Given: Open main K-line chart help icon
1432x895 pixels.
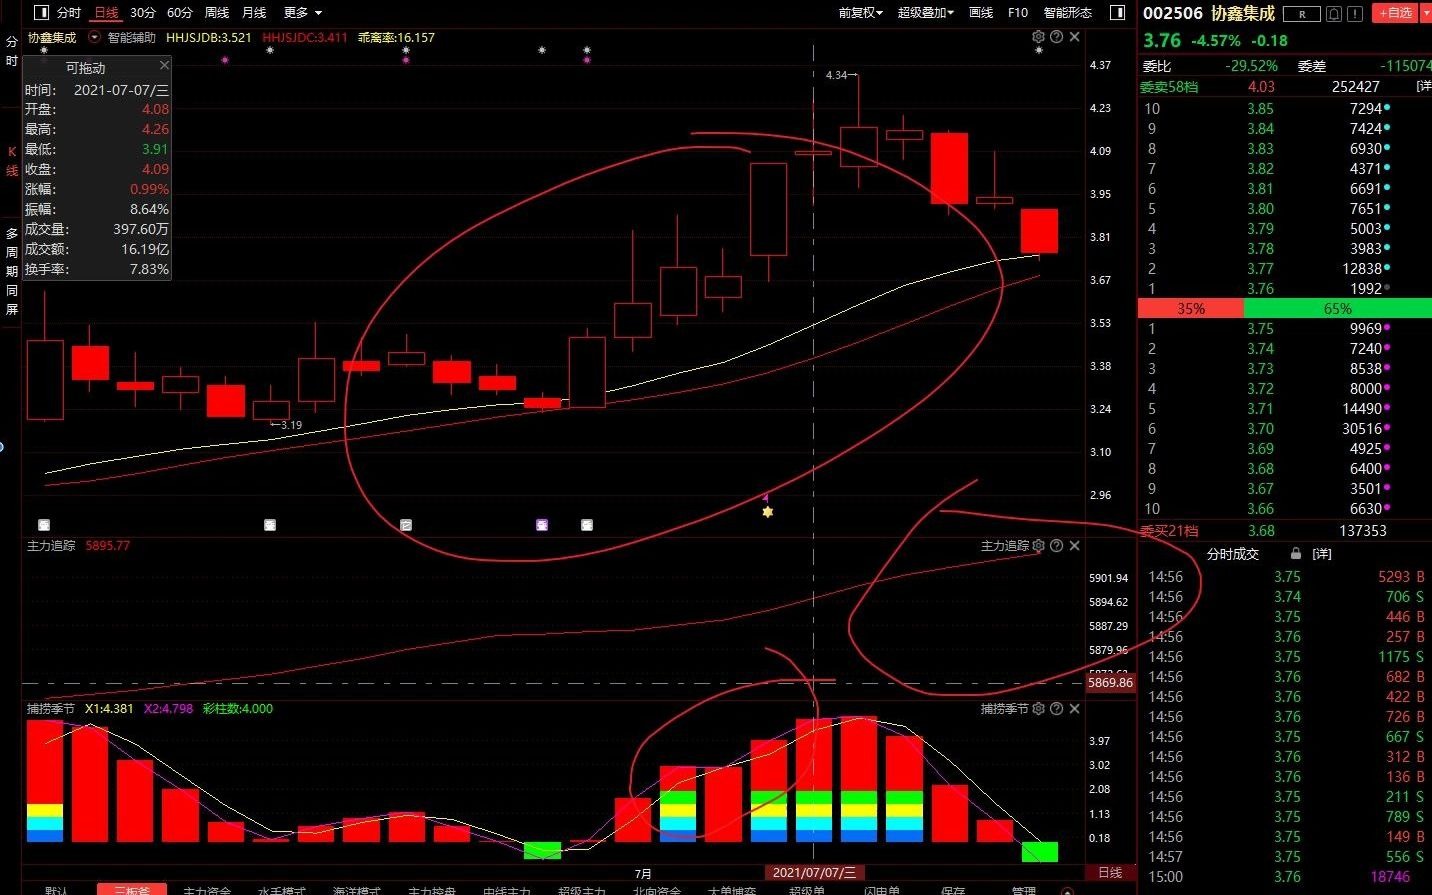Looking at the screenshot, I should pos(1057,37).
